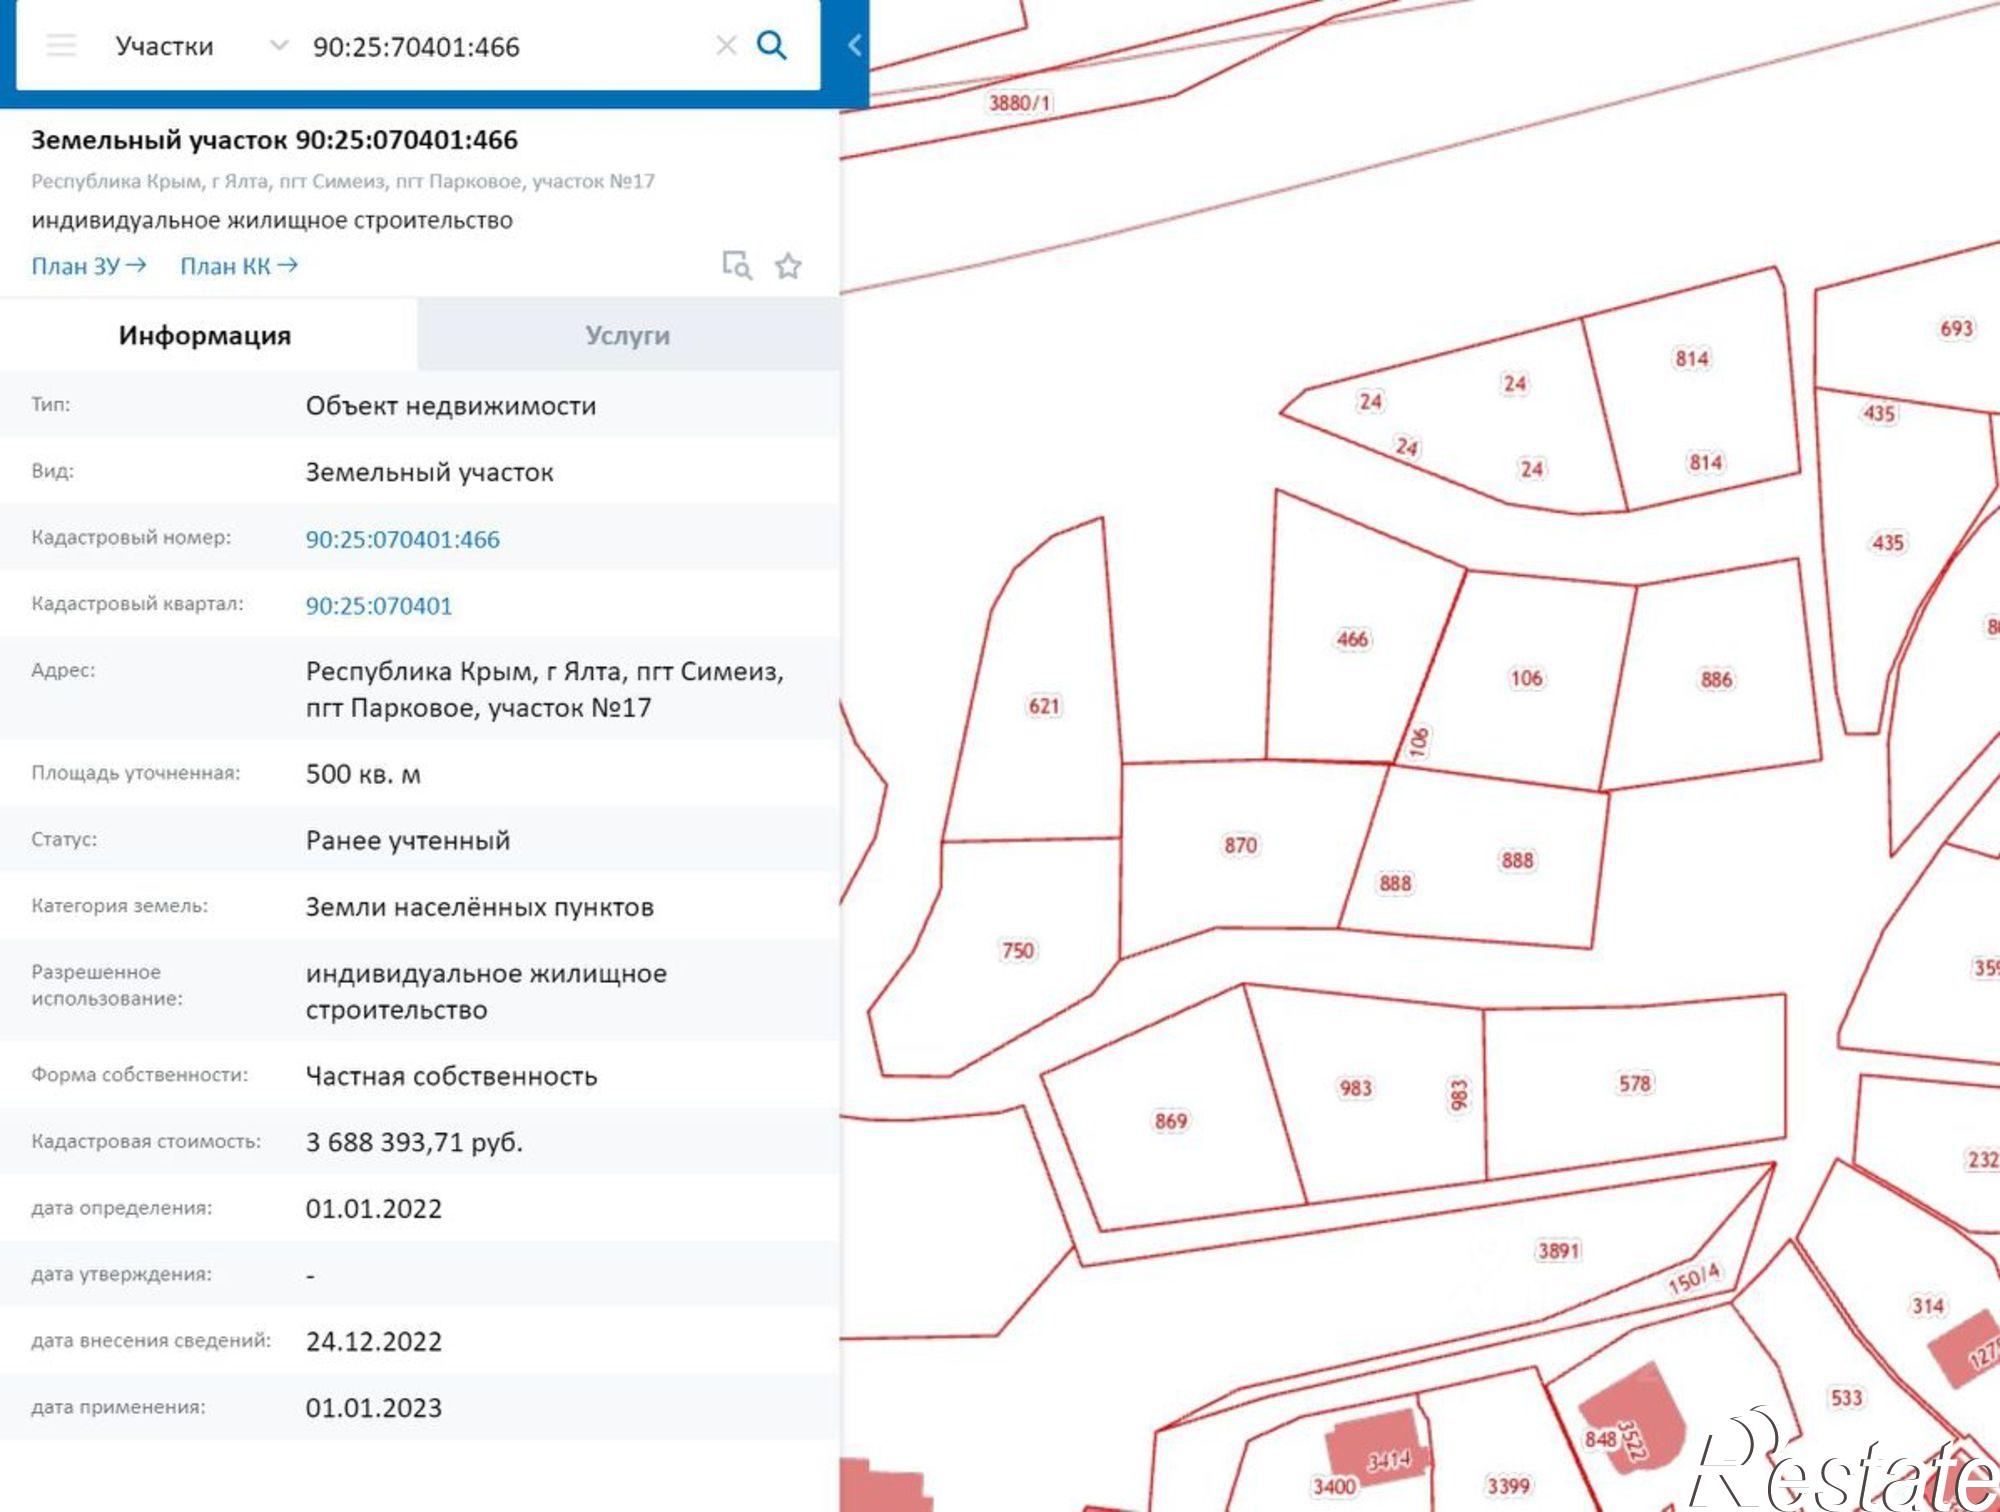The height and width of the screenshot is (1512, 2000).
Task: Click the zoom-to-object icon
Action: point(737,265)
